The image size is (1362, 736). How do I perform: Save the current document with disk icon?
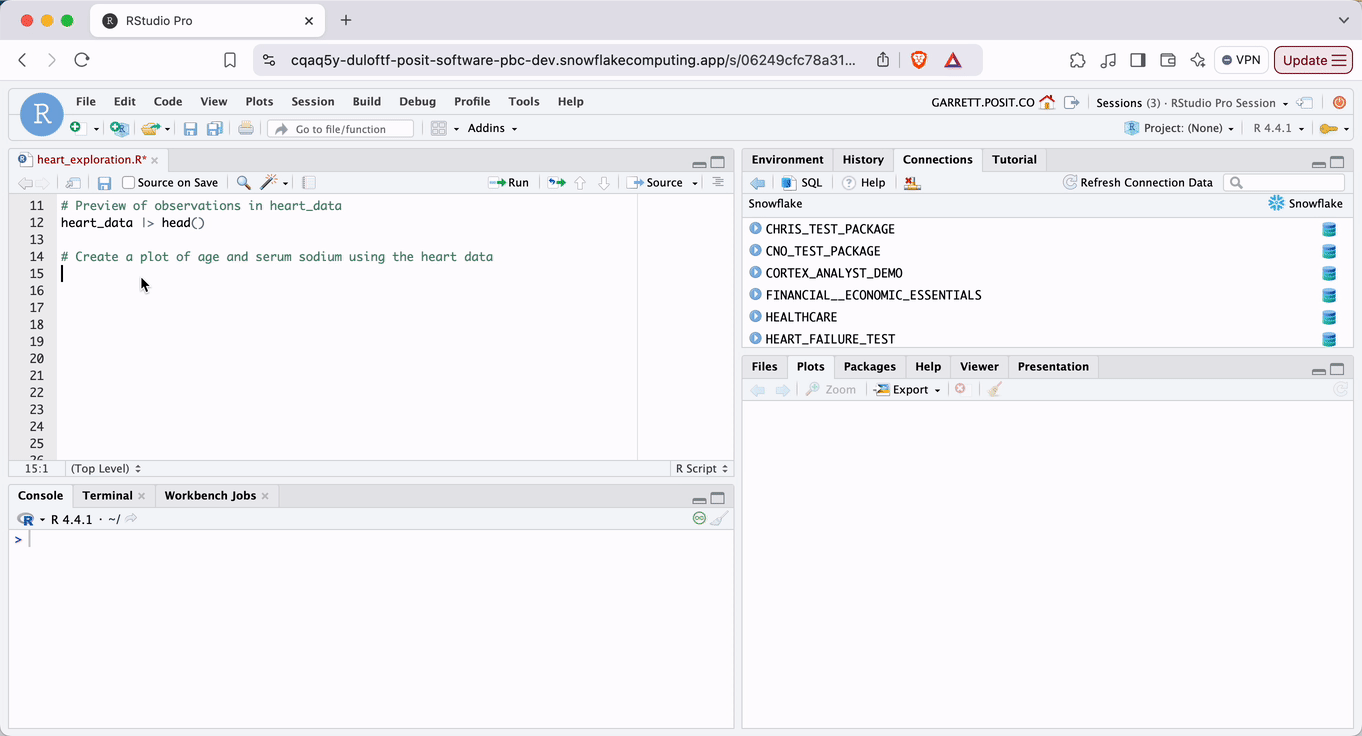[104, 183]
